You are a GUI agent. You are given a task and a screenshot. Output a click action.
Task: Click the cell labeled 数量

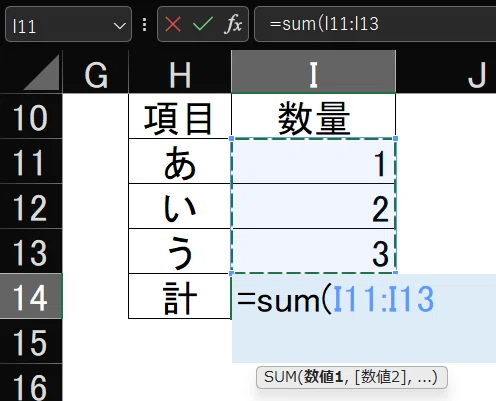[x=314, y=116]
